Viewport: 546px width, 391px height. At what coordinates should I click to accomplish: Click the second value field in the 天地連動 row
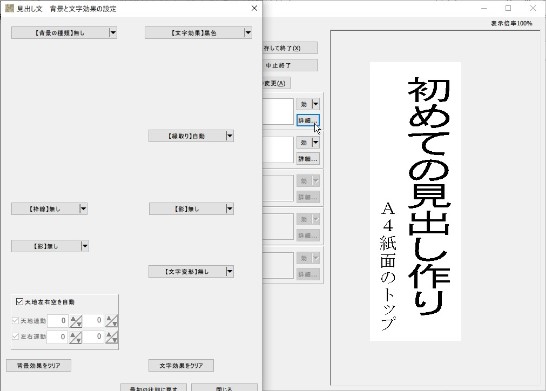pos(94,321)
